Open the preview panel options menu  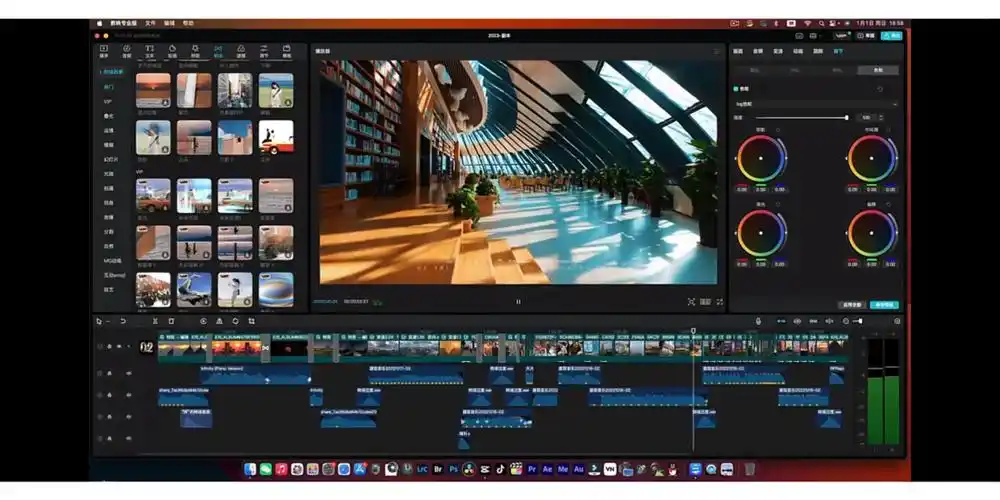[x=716, y=51]
